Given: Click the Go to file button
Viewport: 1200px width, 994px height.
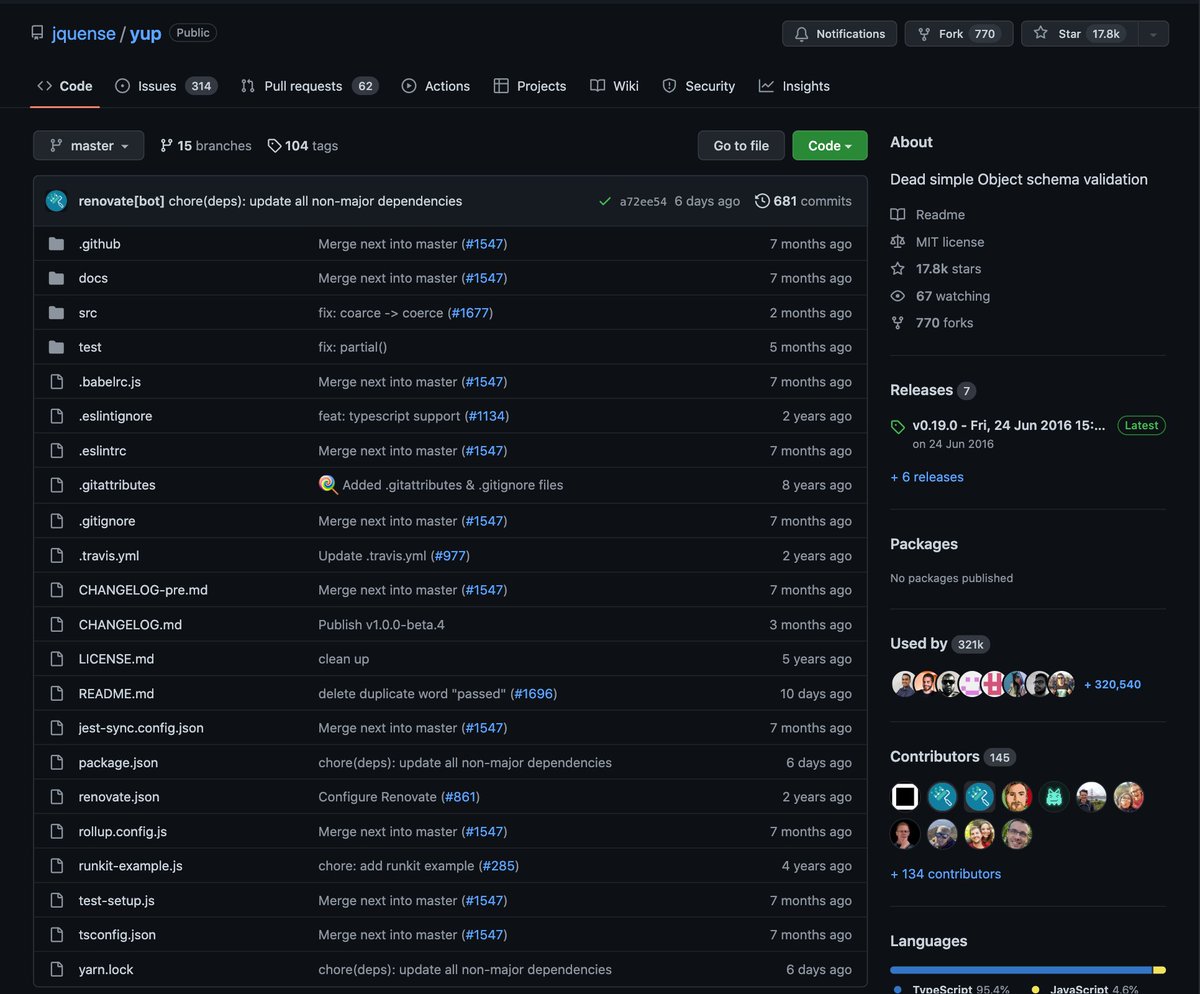Looking at the screenshot, I should coord(741,145).
